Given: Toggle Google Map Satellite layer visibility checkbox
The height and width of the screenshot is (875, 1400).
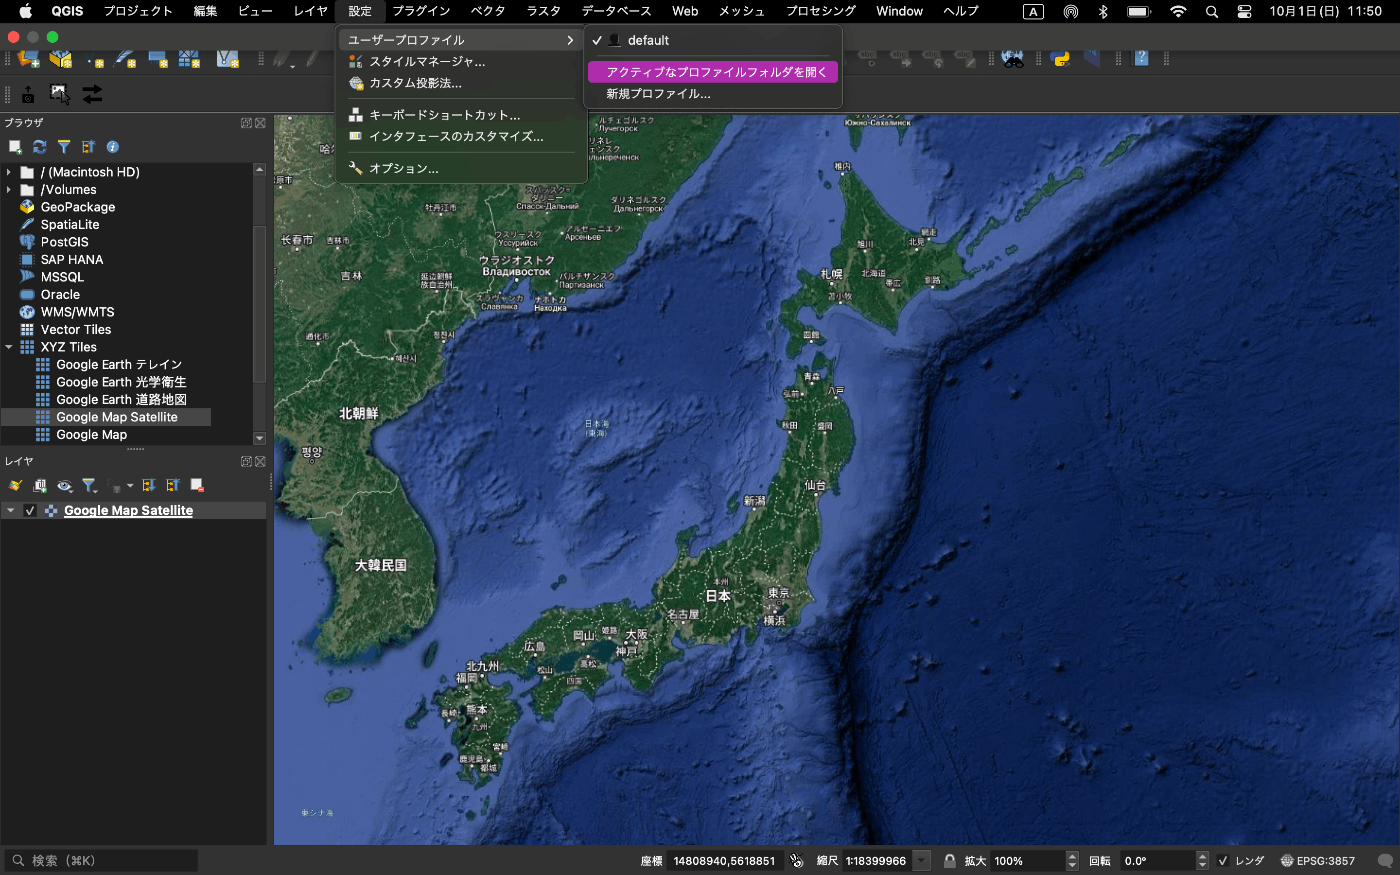Looking at the screenshot, I should click(x=30, y=511).
